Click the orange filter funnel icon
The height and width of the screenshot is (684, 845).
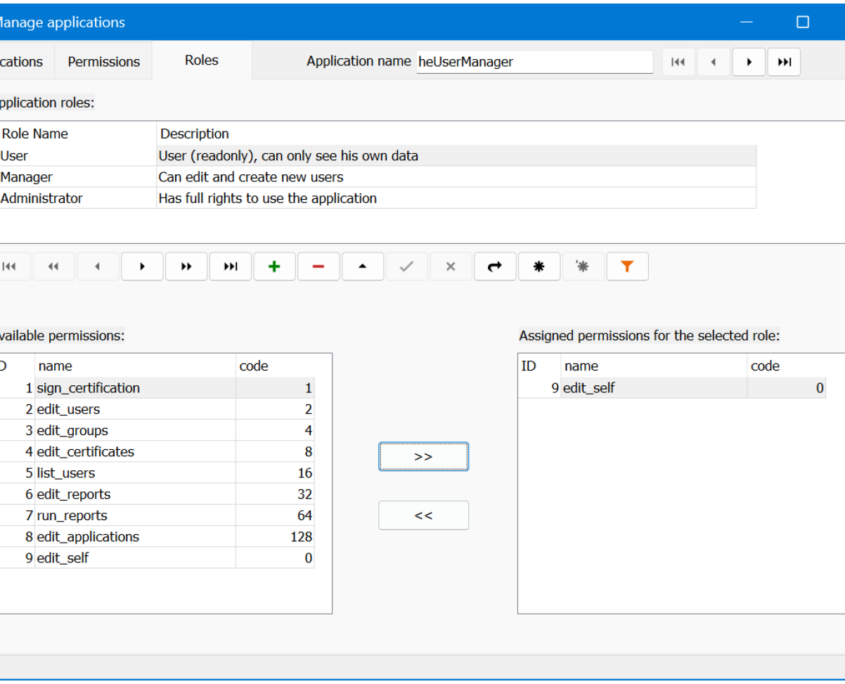[627, 266]
